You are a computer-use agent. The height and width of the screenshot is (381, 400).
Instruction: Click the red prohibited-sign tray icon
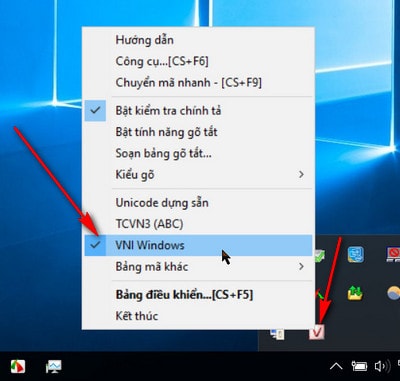coord(393,255)
